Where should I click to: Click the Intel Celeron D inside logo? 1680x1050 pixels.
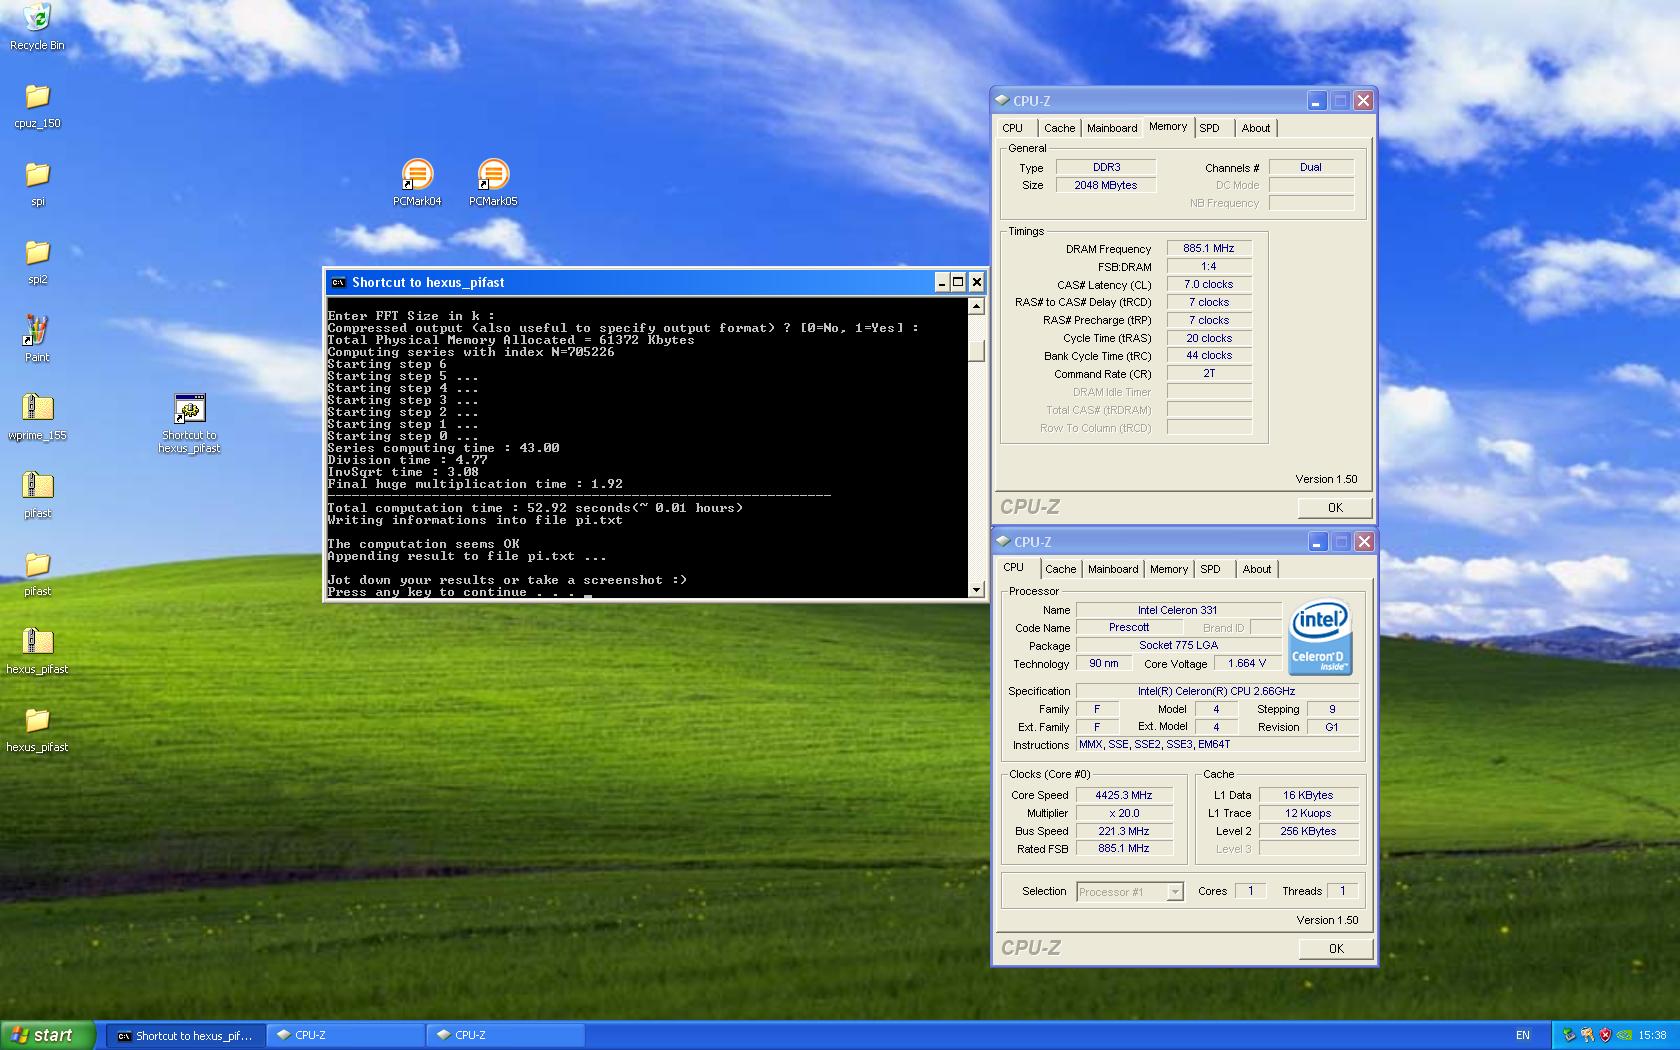point(1320,637)
